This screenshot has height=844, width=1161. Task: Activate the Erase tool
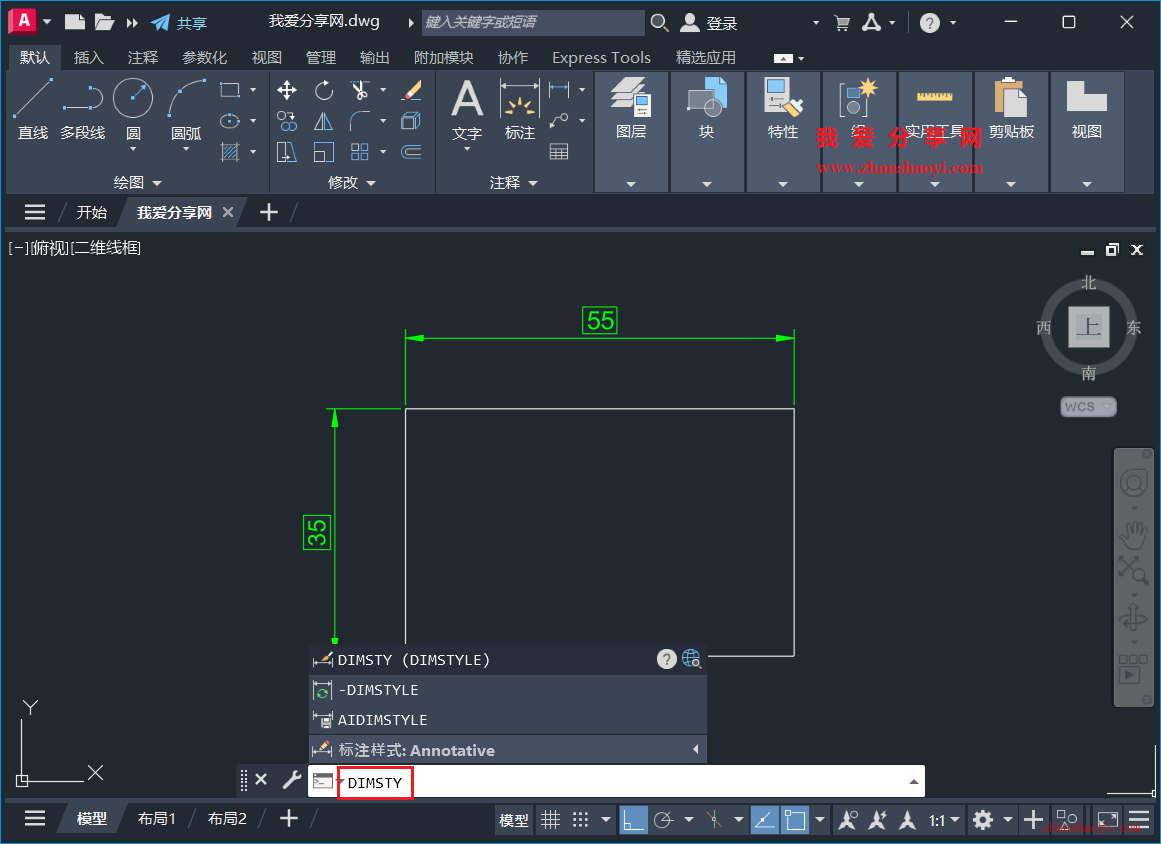tap(412, 90)
